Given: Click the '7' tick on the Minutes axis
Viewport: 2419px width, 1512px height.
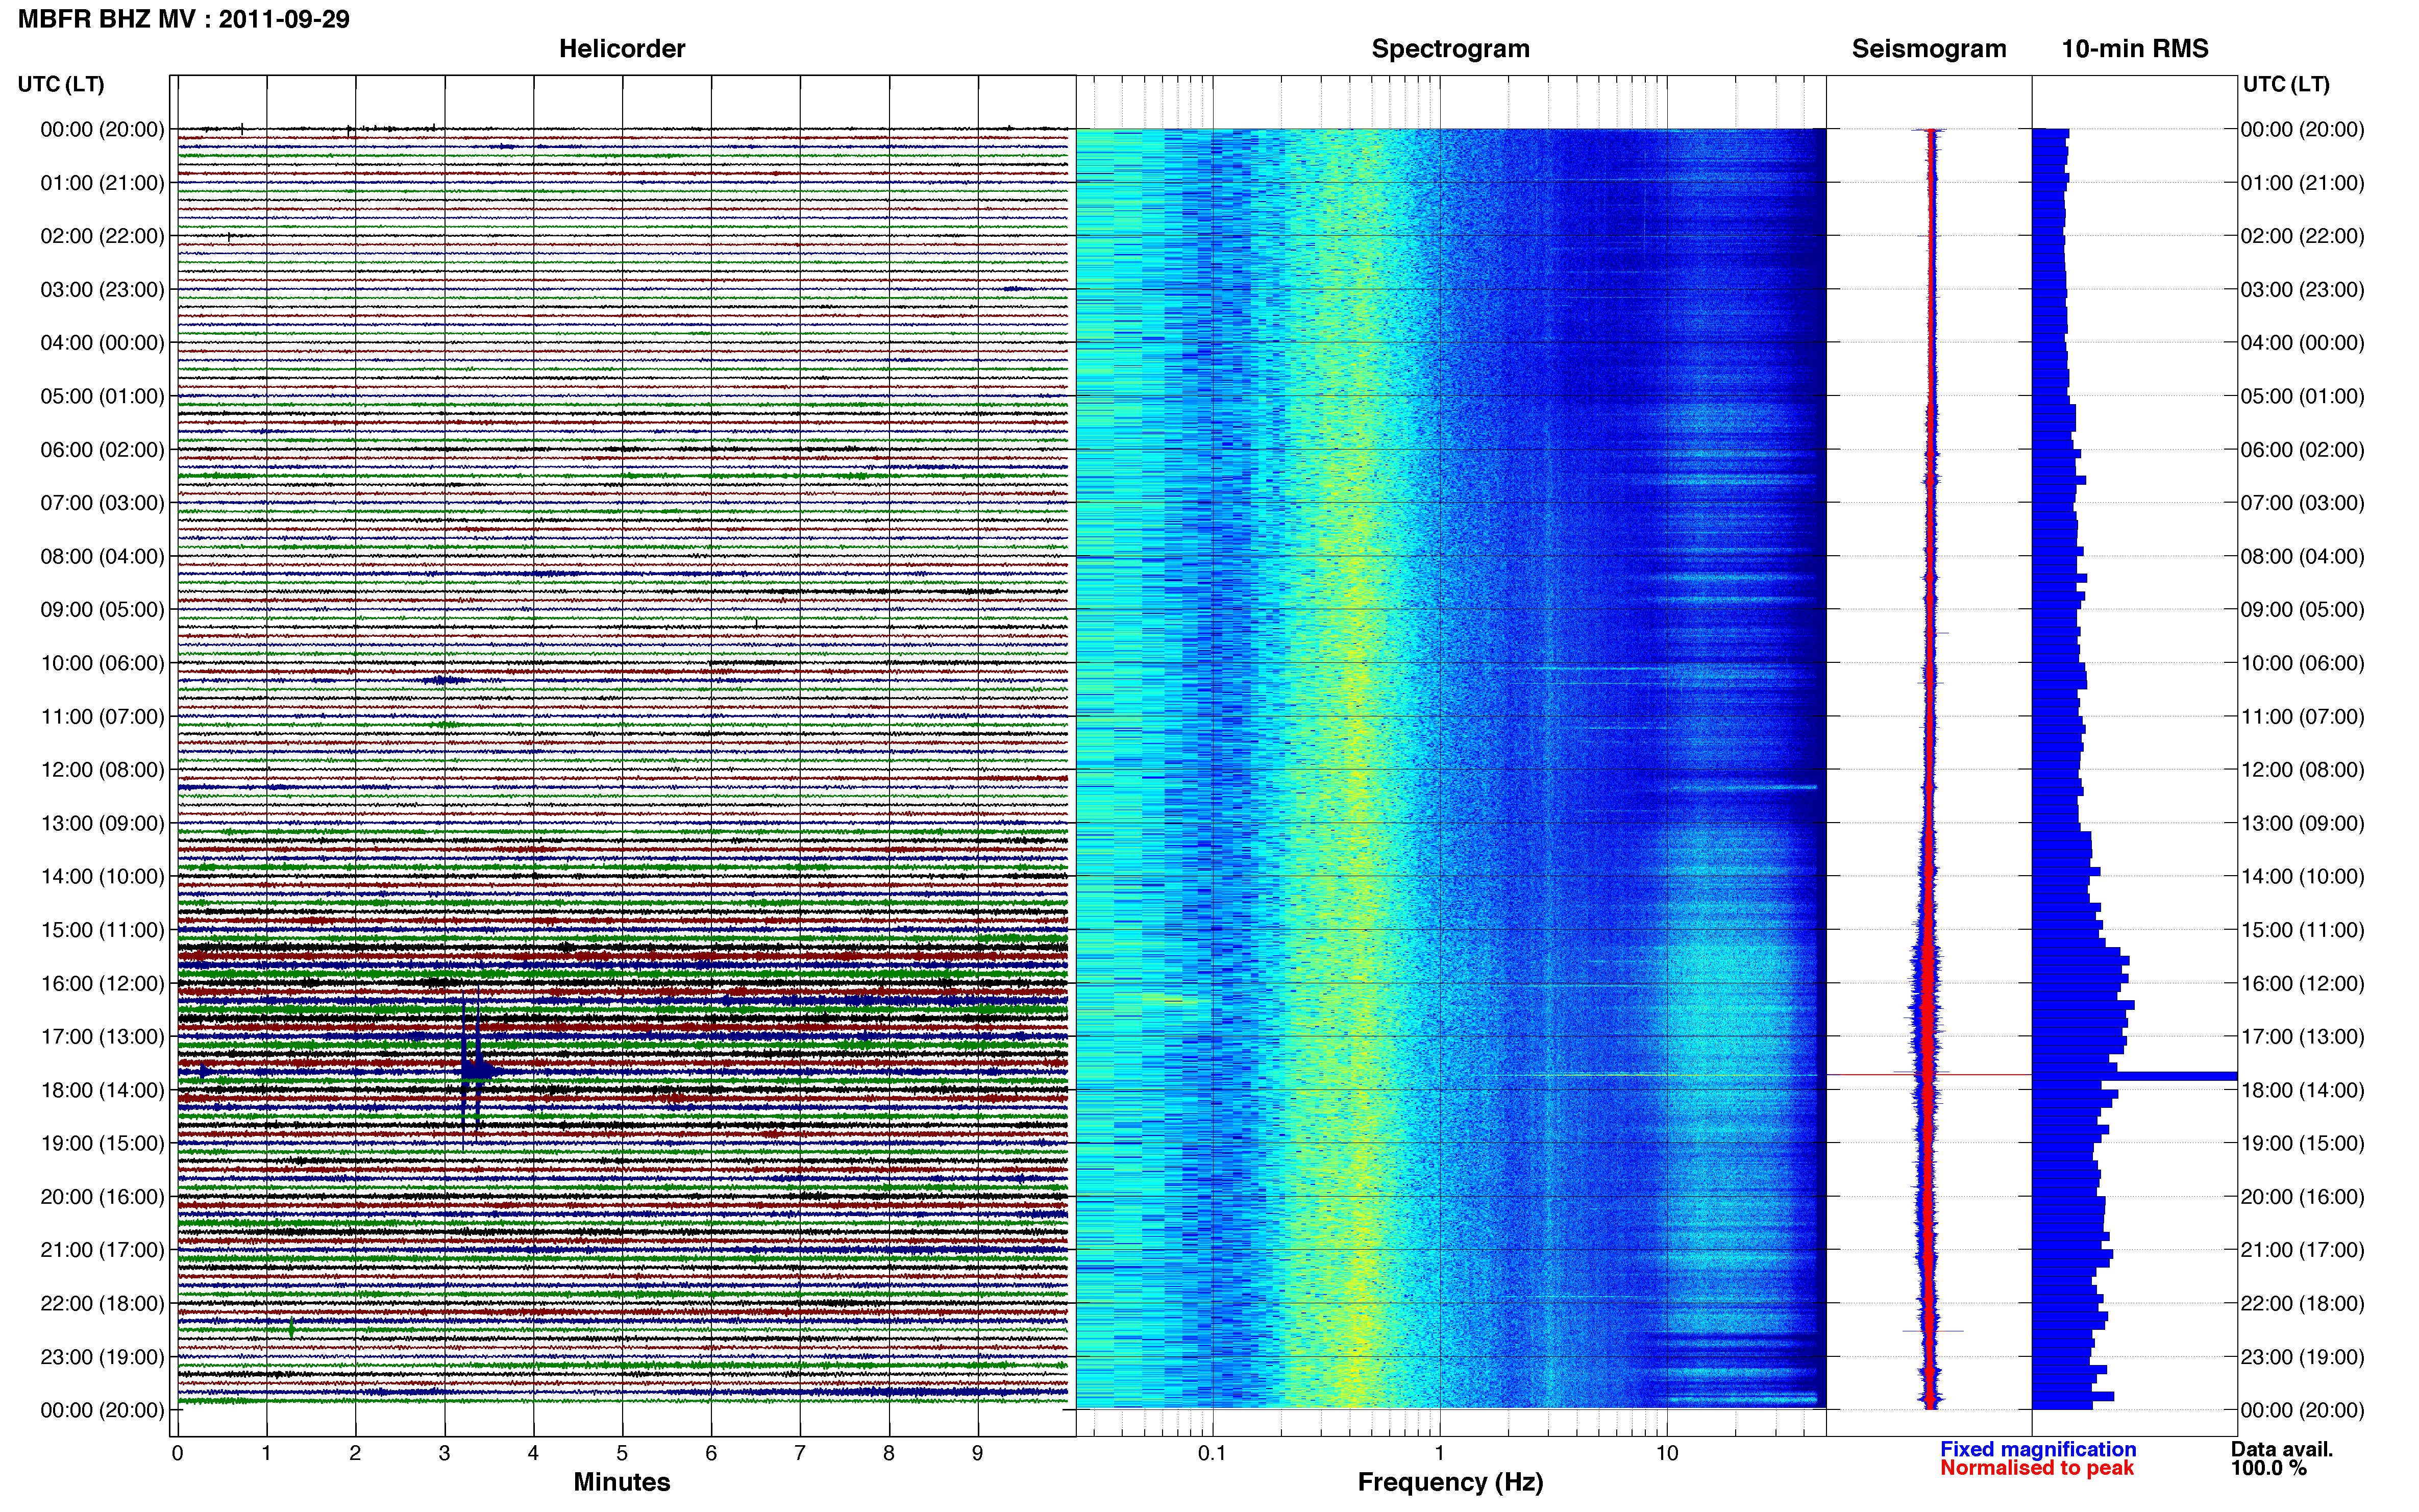Looking at the screenshot, I should 800,1454.
